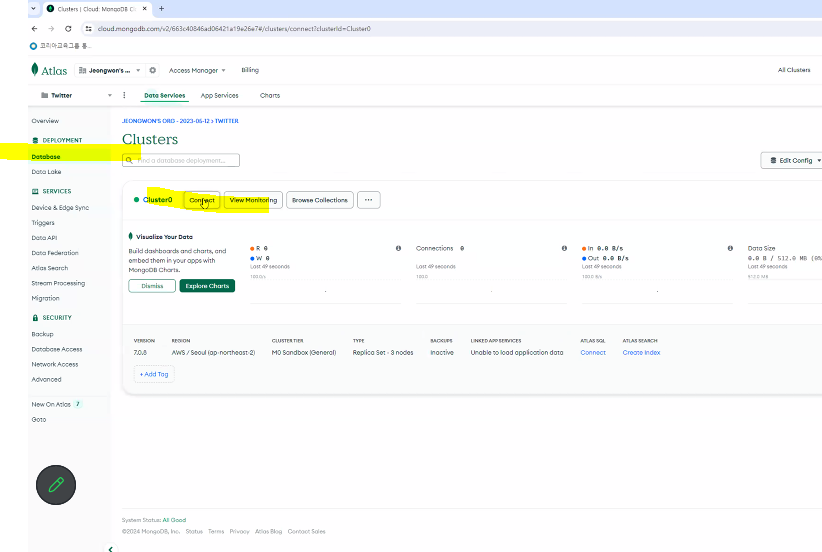Switch to the Charts tab
Screen dimensions: 822x552
click(x=270, y=95)
